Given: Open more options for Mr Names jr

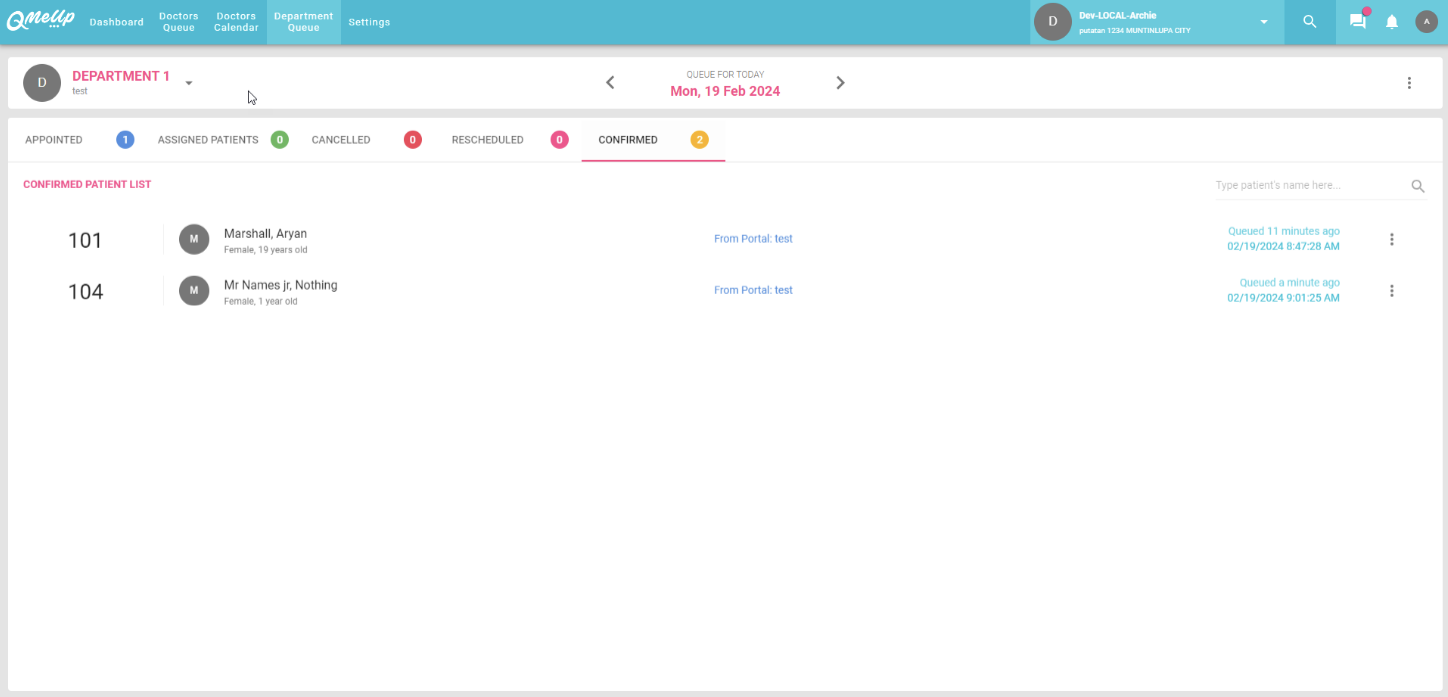Looking at the screenshot, I should (x=1391, y=291).
